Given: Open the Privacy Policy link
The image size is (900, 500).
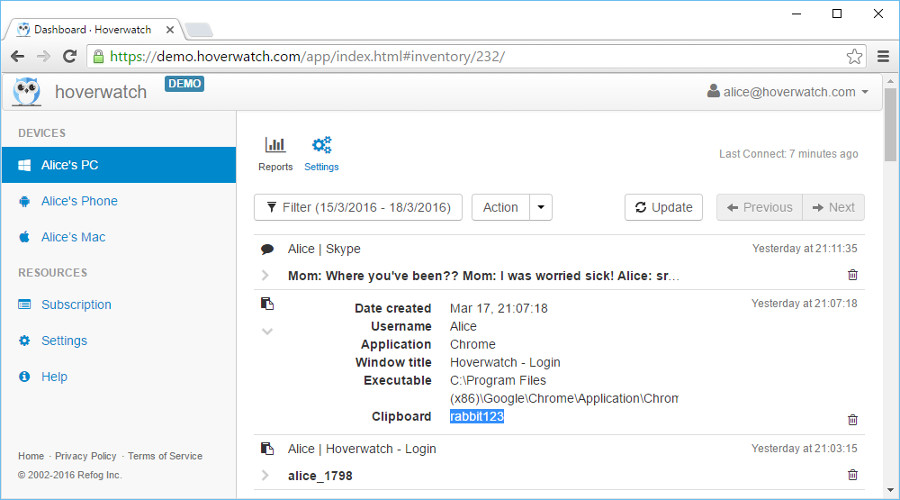Looking at the screenshot, I should [x=85, y=456].
